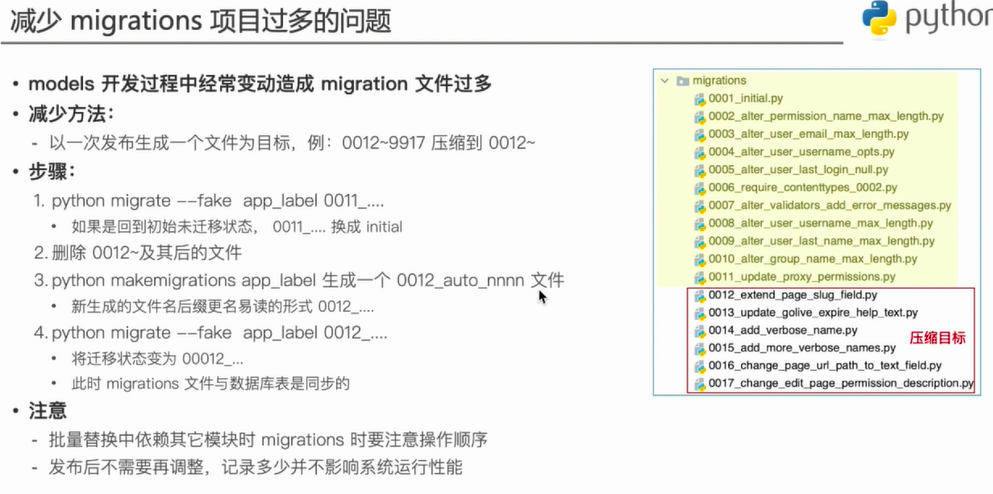Screen dimensions: 993x494
Task: Select file 0005_alter_user_last_login_null.py
Action: click(x=798, y=169)
